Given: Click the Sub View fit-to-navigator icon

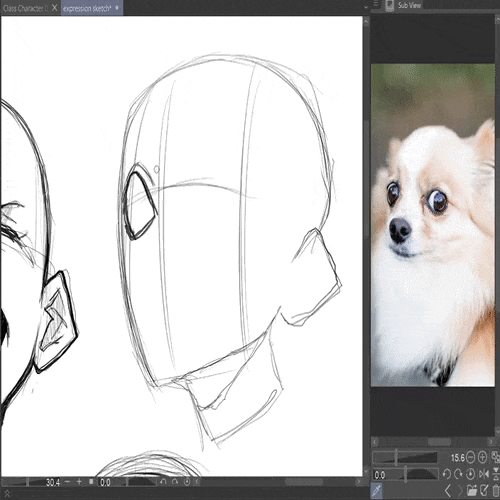Looking at the screenshot, I should coord(496,457).
